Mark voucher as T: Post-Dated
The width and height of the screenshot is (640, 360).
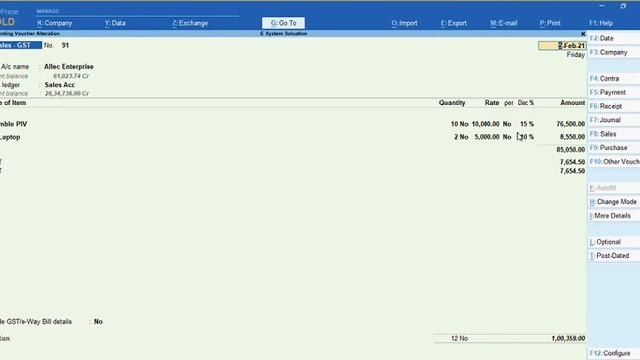[x=613, y=256]
